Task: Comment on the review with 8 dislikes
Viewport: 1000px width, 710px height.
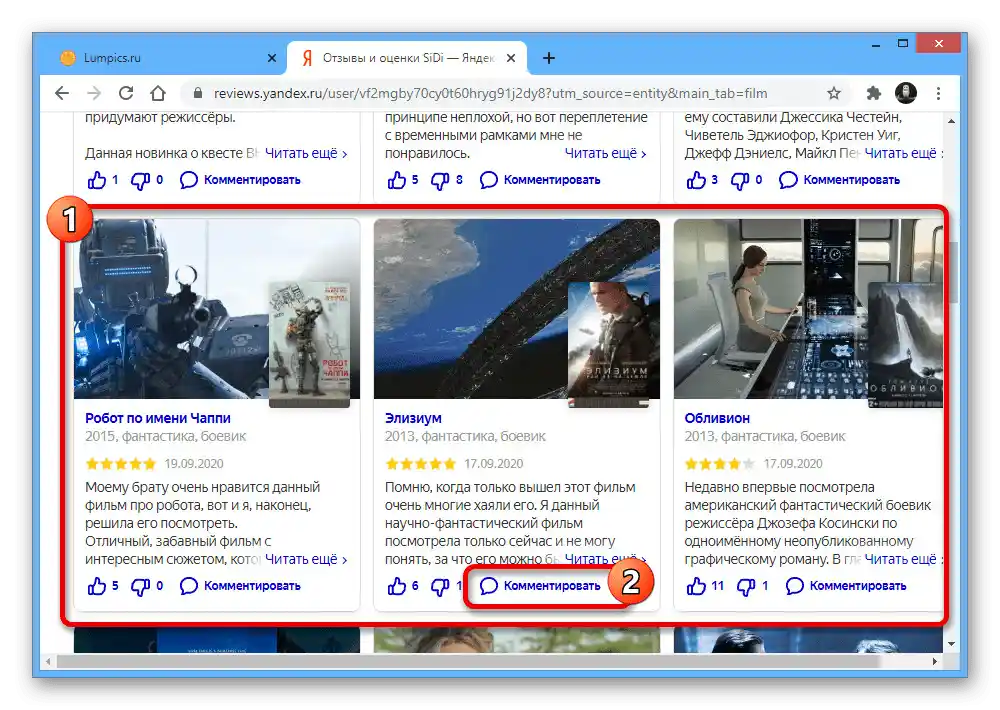Action: (540, 180)
